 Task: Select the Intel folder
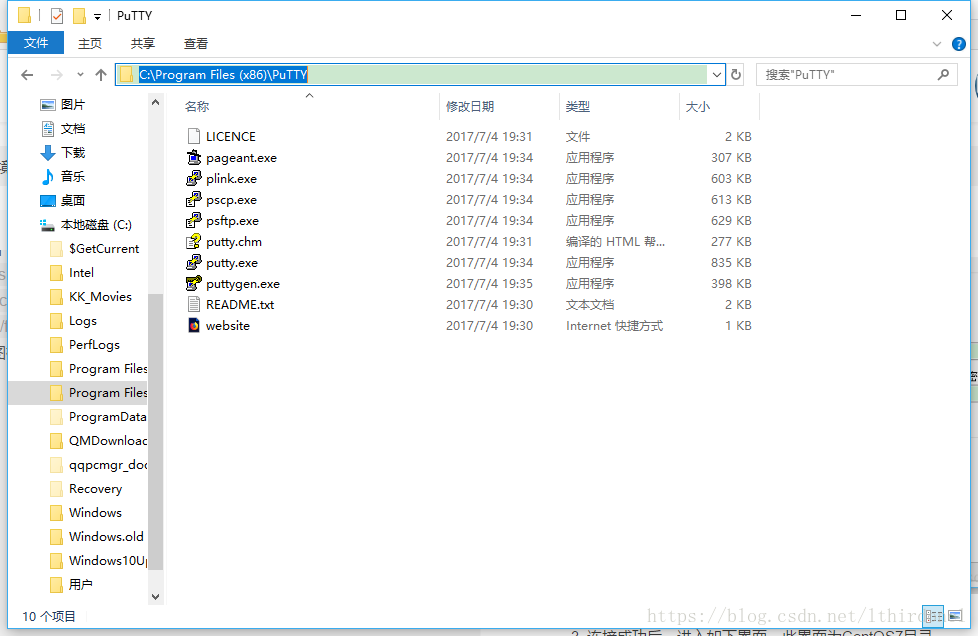pos(81,272)
